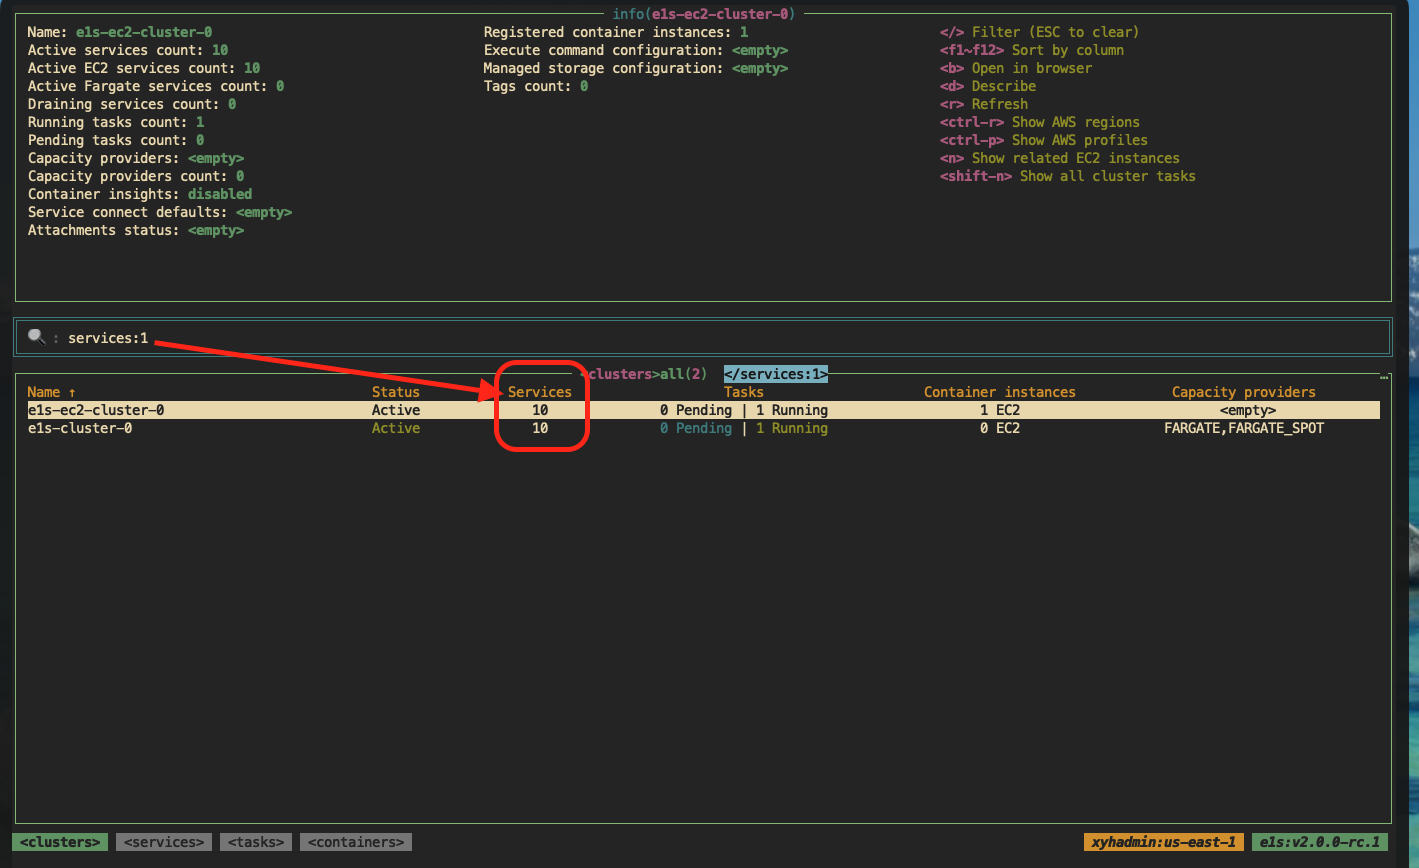Click Draining services count line
Image resolution: width=1419 pixels, height=868 pixels.
132,104
